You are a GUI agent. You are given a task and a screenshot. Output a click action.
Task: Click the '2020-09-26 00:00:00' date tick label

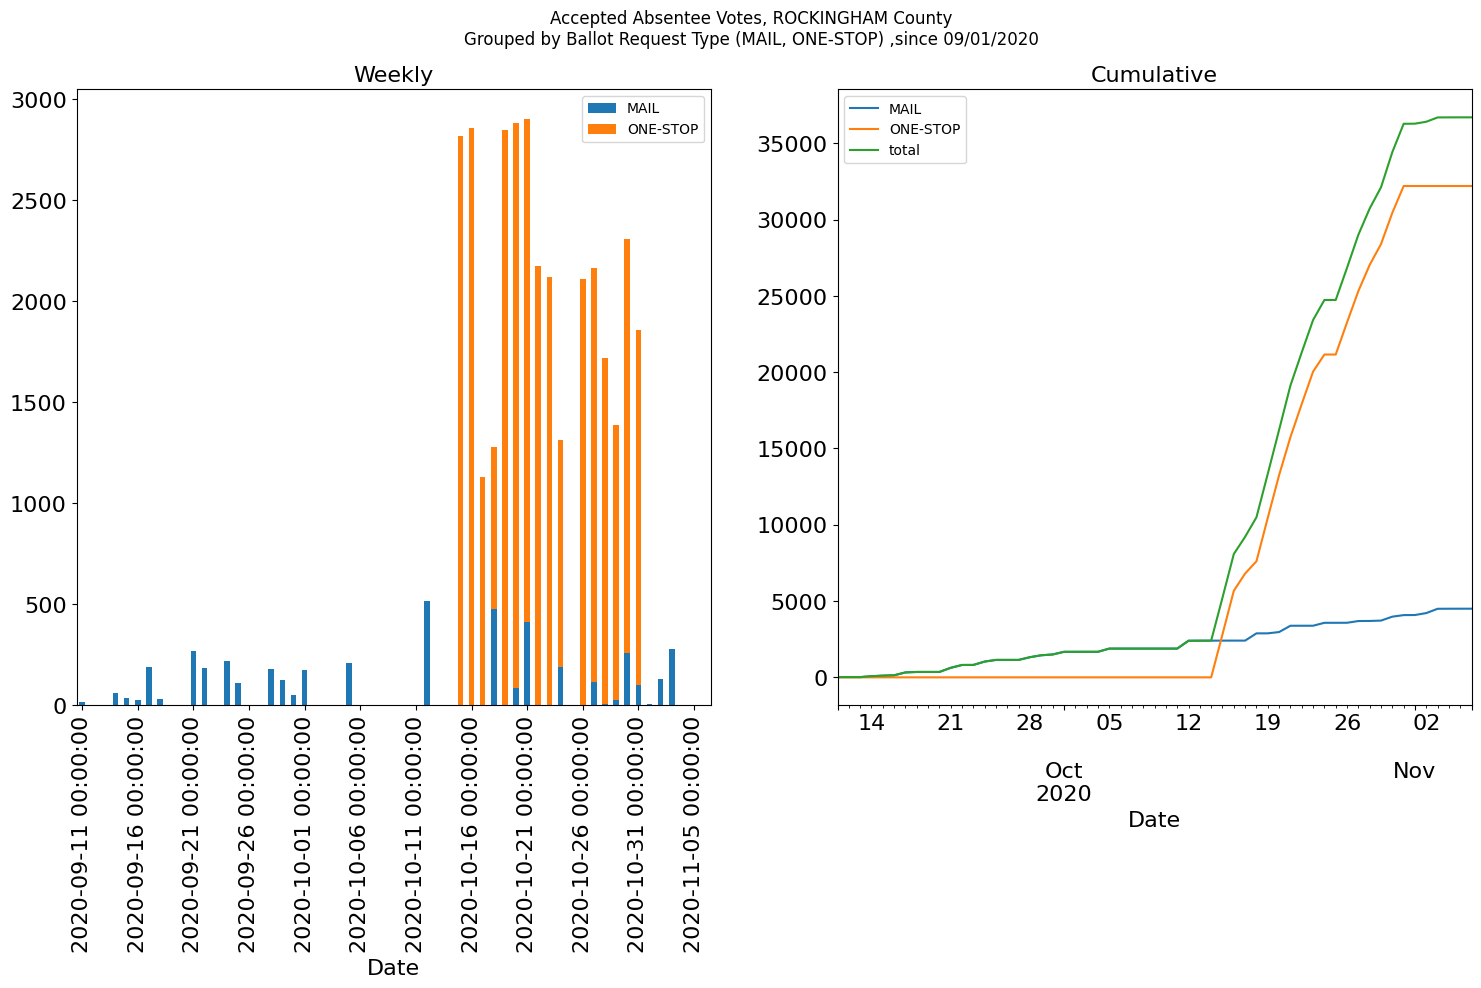(248, 833)
